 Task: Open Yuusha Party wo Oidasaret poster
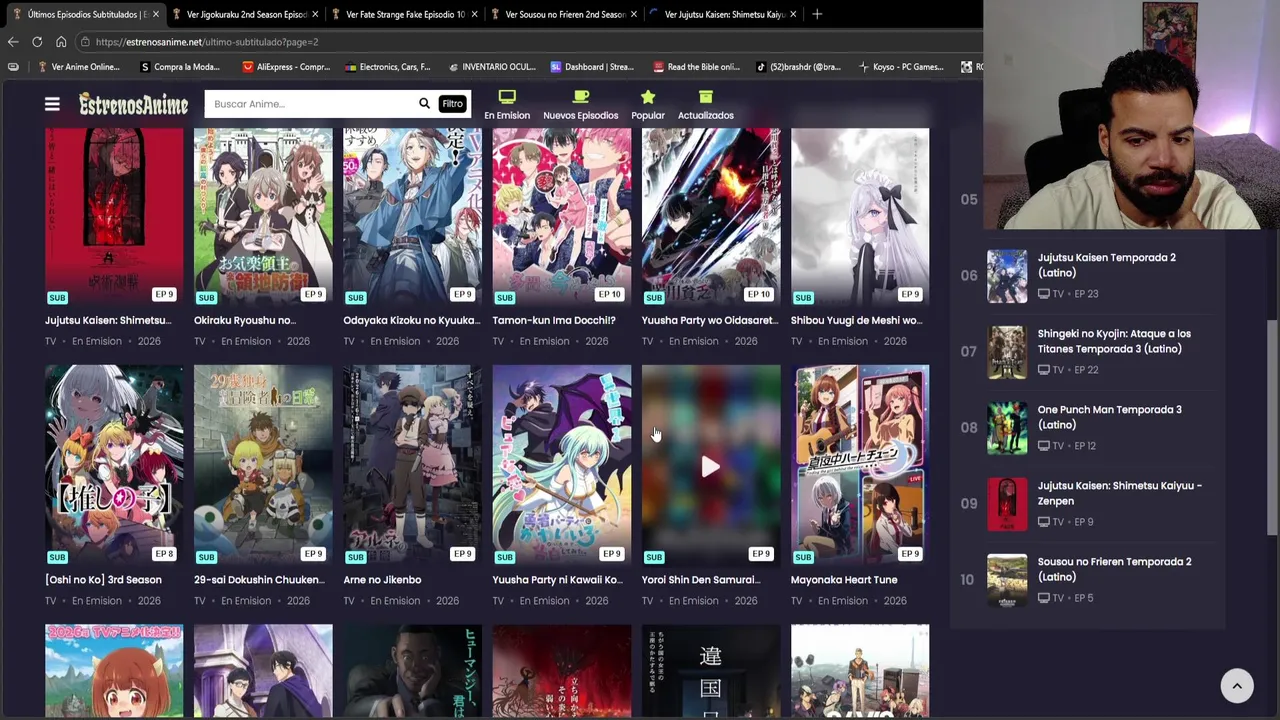pyautogui.click(x=711, y=217)
